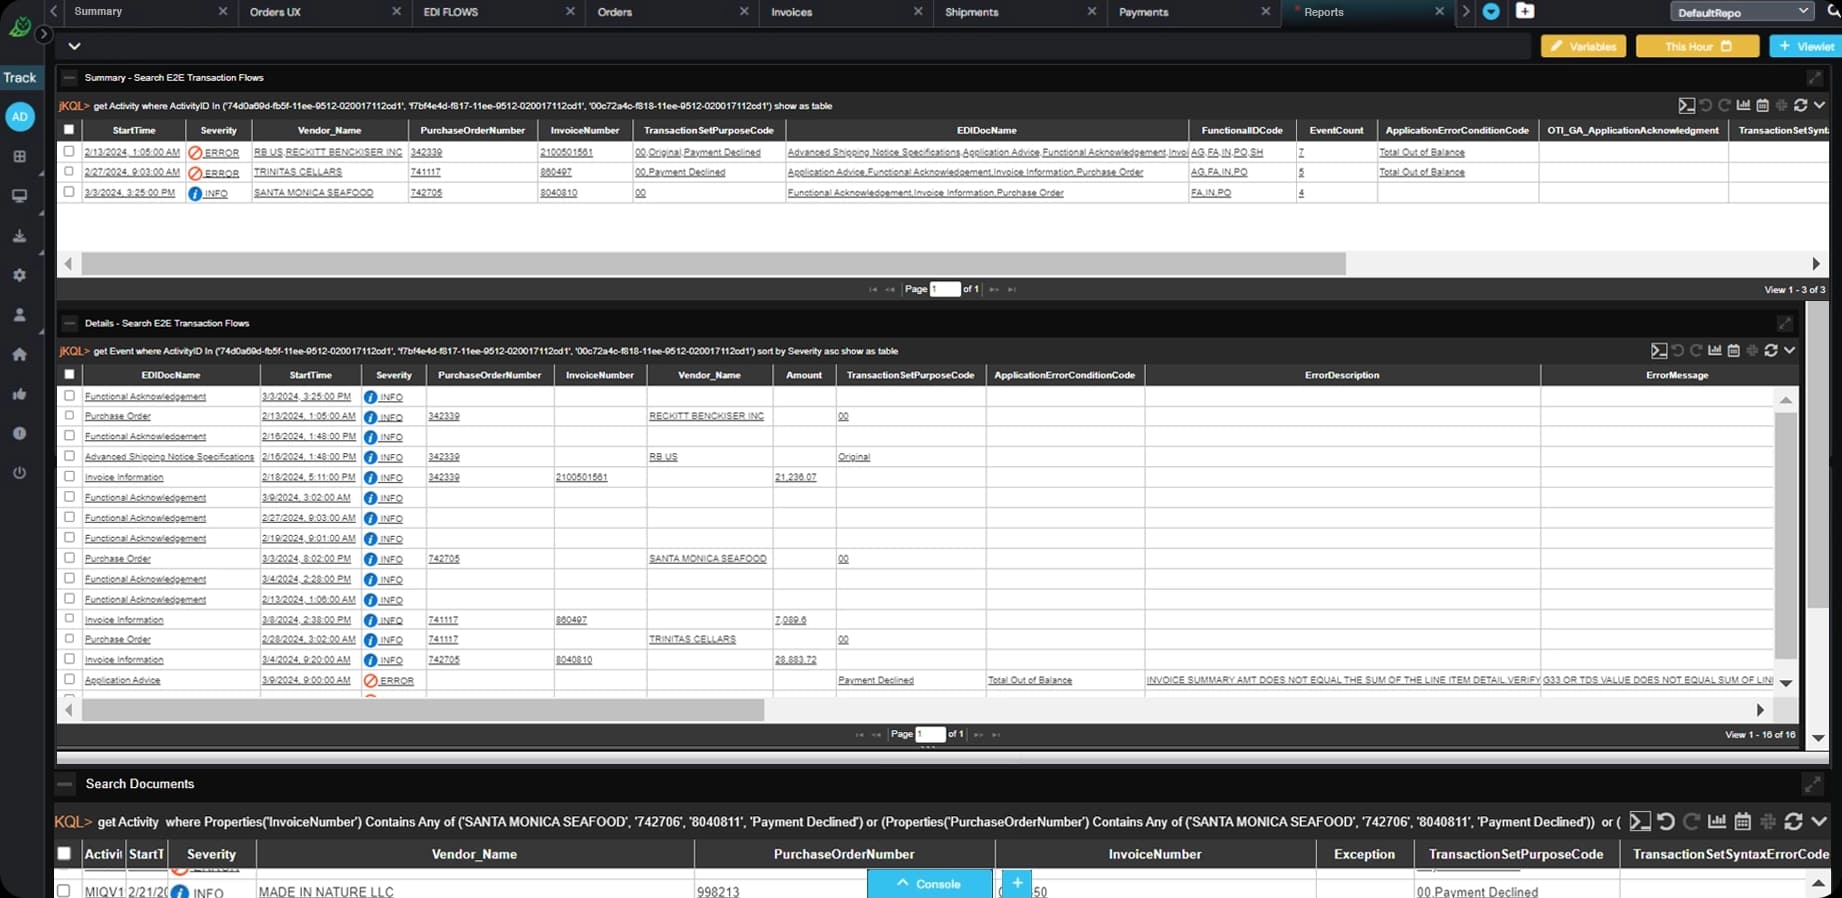Collapse the Details - Search E2E Transaction Flows viewlet
This screenshot has width=1842, height=898.
click(69, 323)
